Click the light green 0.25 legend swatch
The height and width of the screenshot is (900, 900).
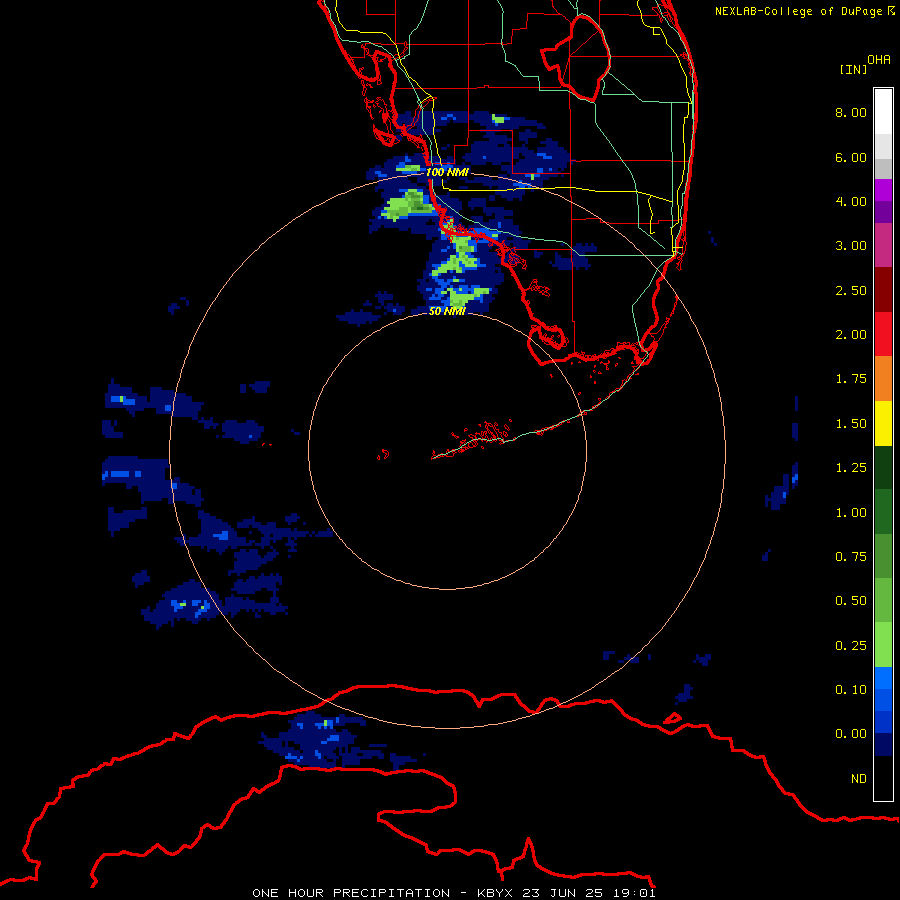(x=883, y=645)
